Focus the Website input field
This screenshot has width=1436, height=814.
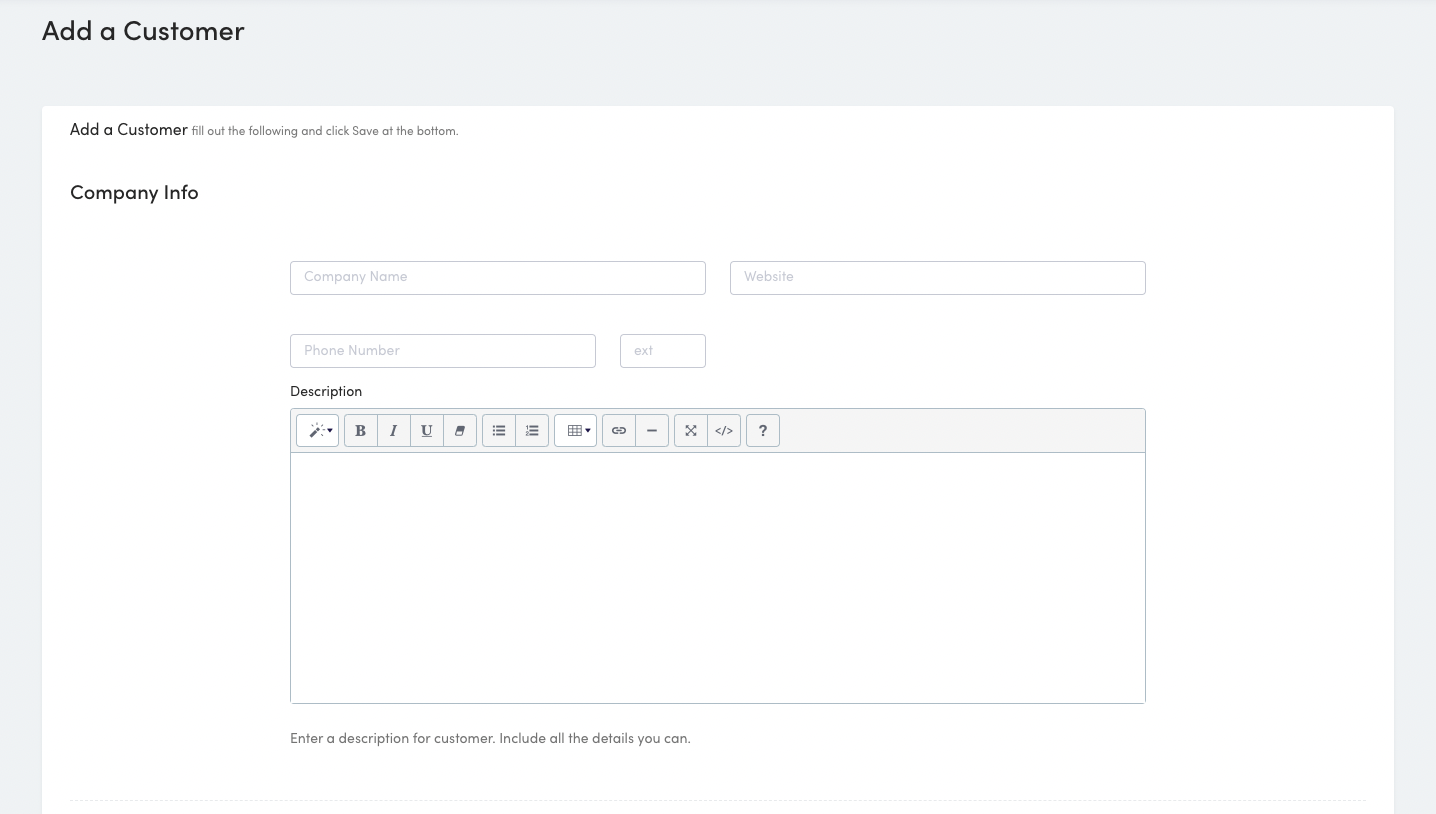pos(938,278)
